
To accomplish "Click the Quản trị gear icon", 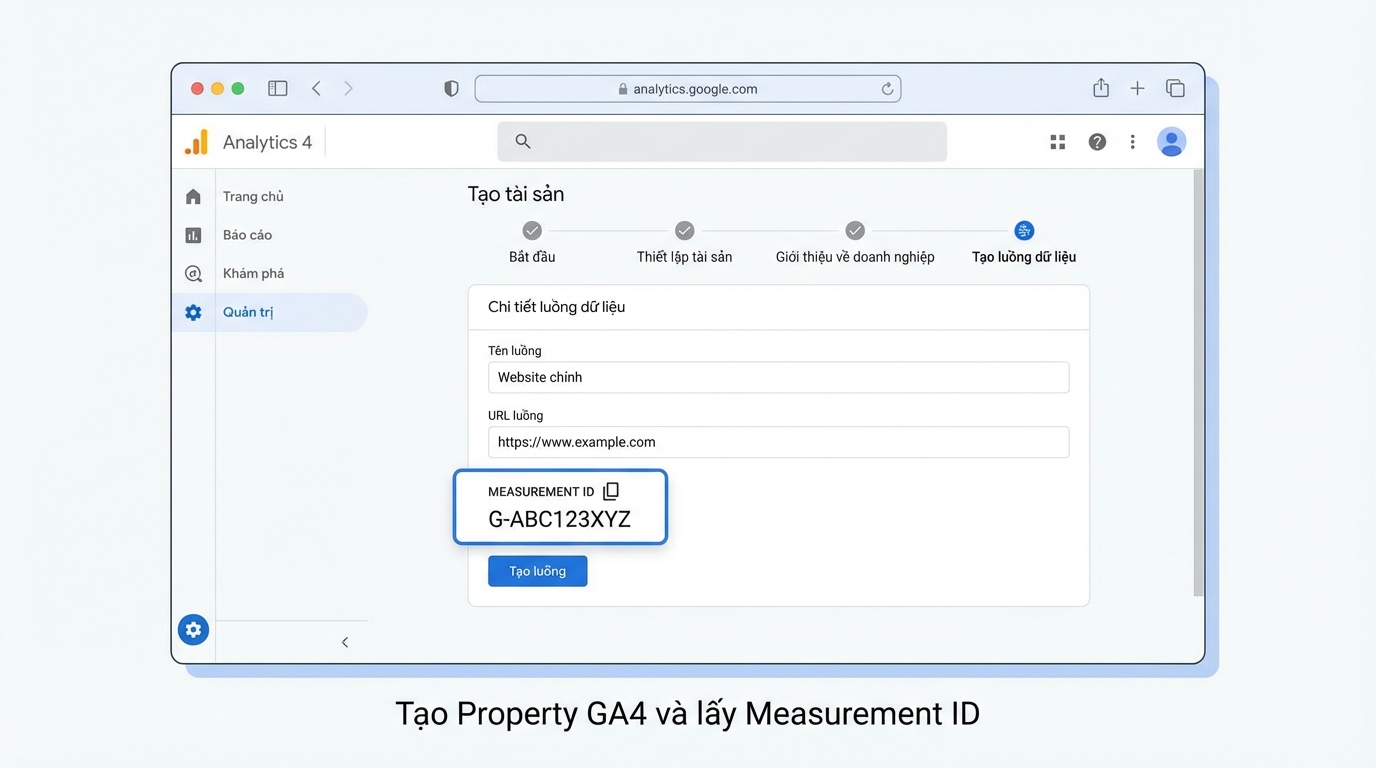I will point(193,311).
